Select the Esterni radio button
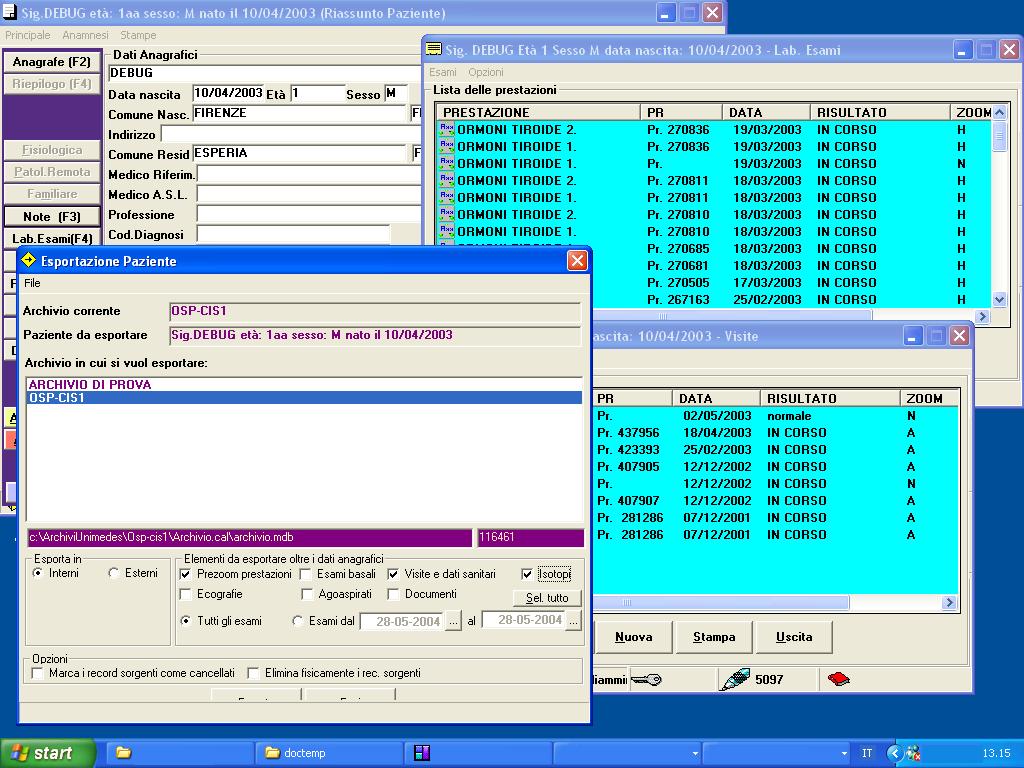 tap(114, 574)
